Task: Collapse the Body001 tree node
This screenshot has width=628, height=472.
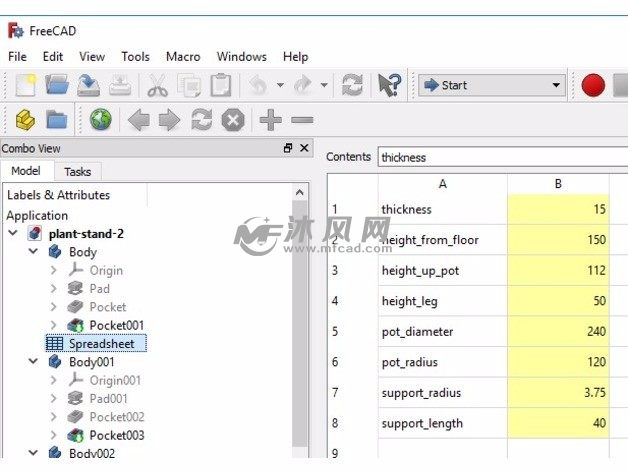Action: pyautogui.click(x=32, y=362)
